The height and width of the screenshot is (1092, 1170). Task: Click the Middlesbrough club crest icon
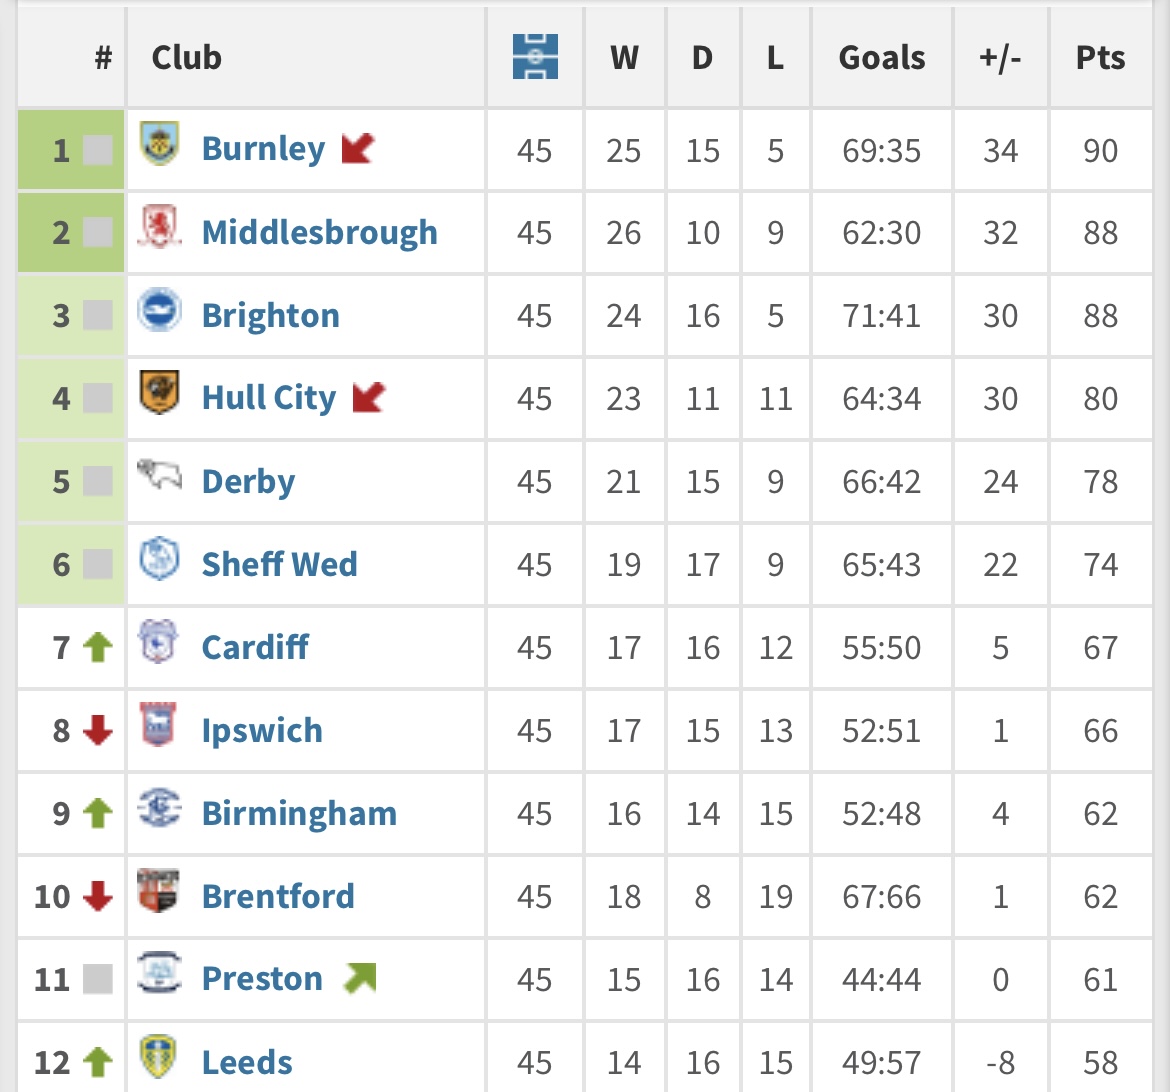(158, 227)
